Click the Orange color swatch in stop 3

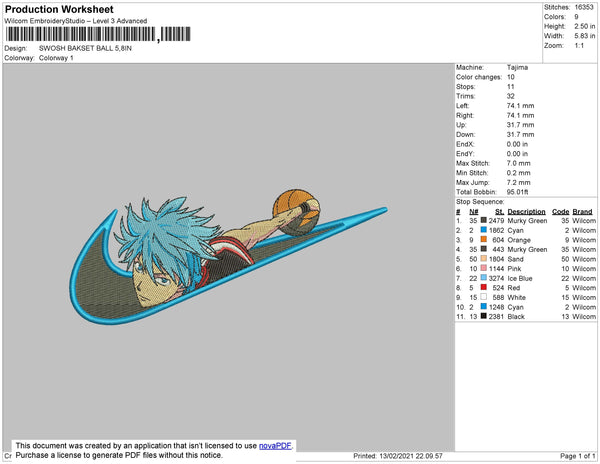[484, 240]
